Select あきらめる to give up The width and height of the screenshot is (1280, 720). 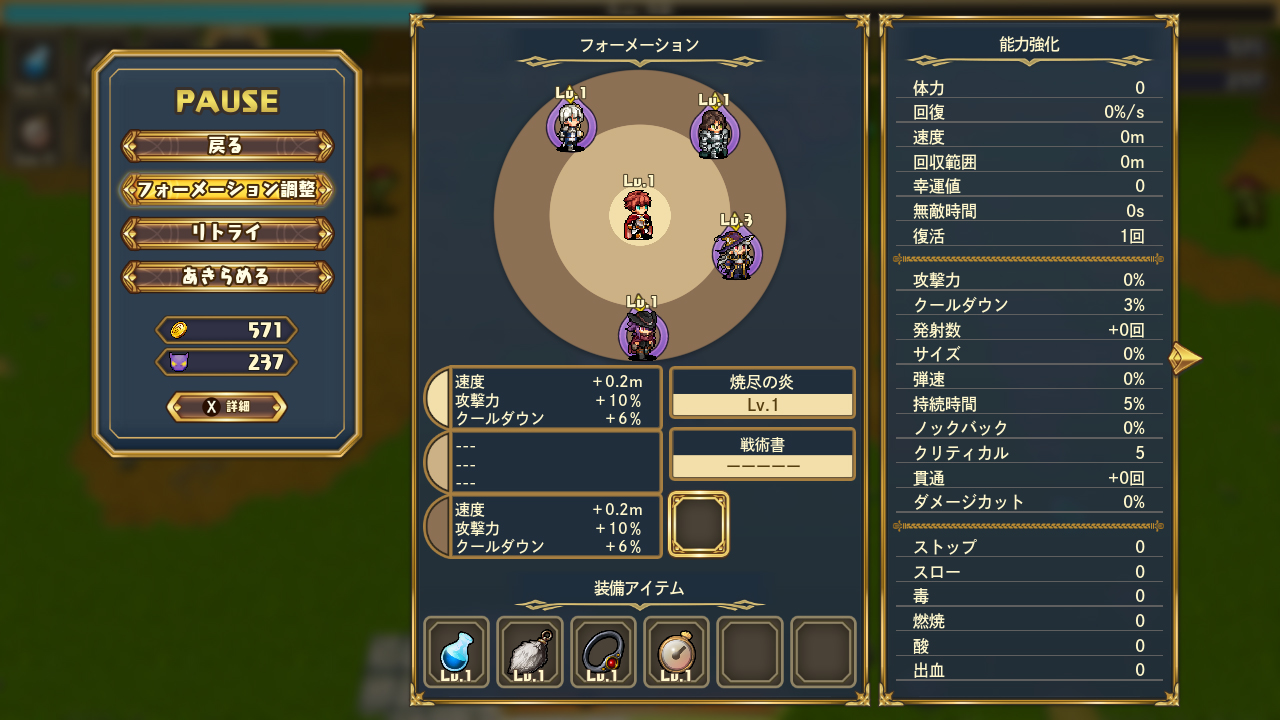click(227, 277)
